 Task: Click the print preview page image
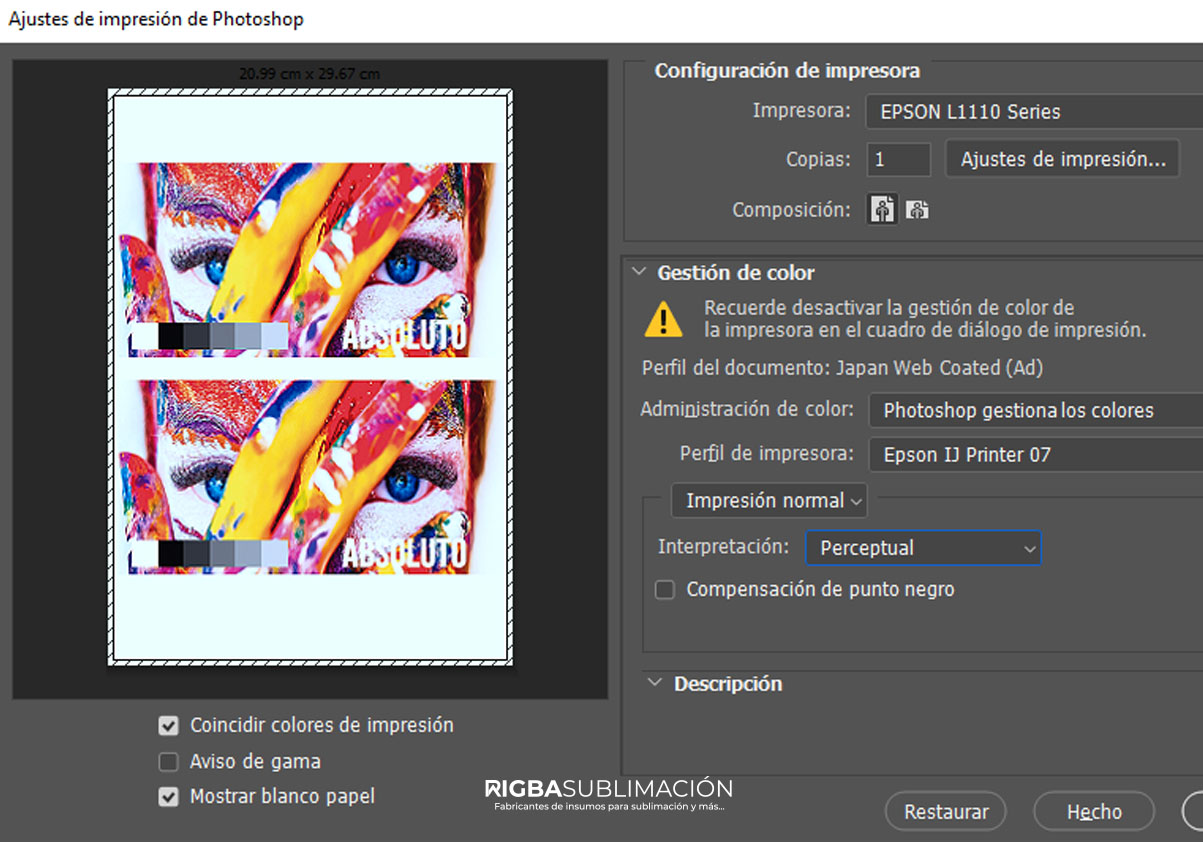tap(310, 377)
